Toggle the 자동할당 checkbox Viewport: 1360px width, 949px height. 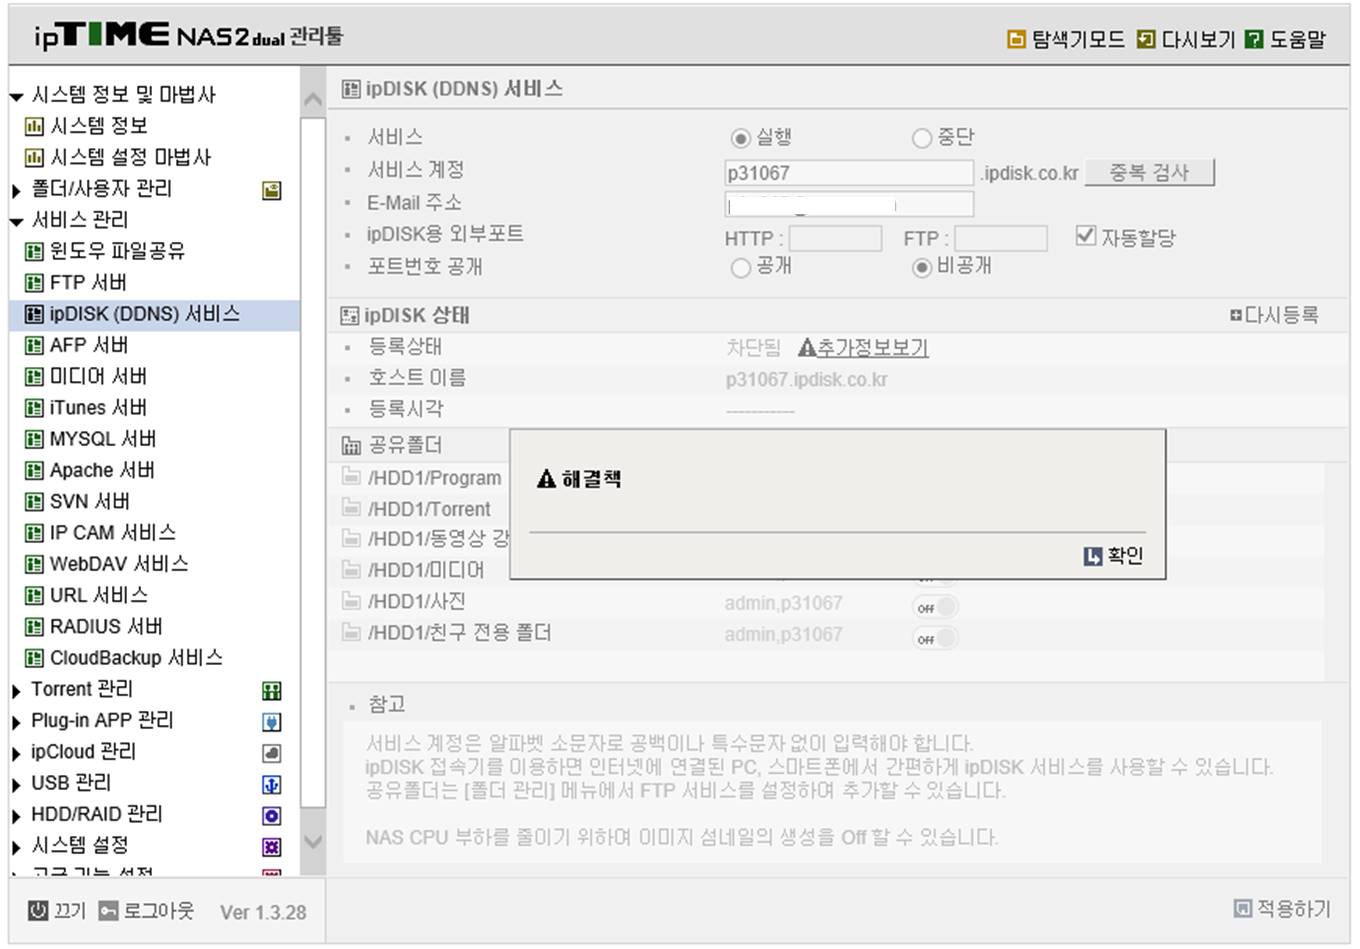pyautogui.click(x=1085, y=236)
